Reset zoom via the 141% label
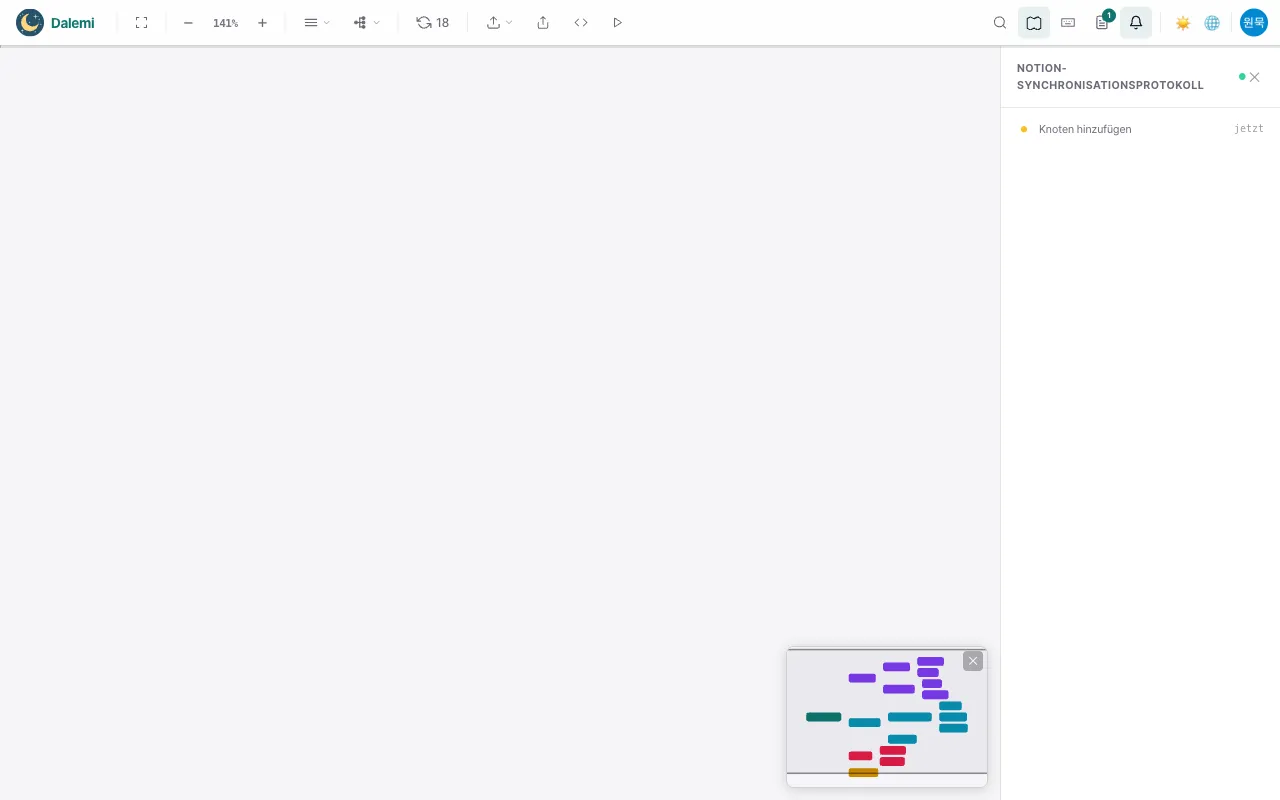This screenshot has height=800, width=1280. coord(225,23)
